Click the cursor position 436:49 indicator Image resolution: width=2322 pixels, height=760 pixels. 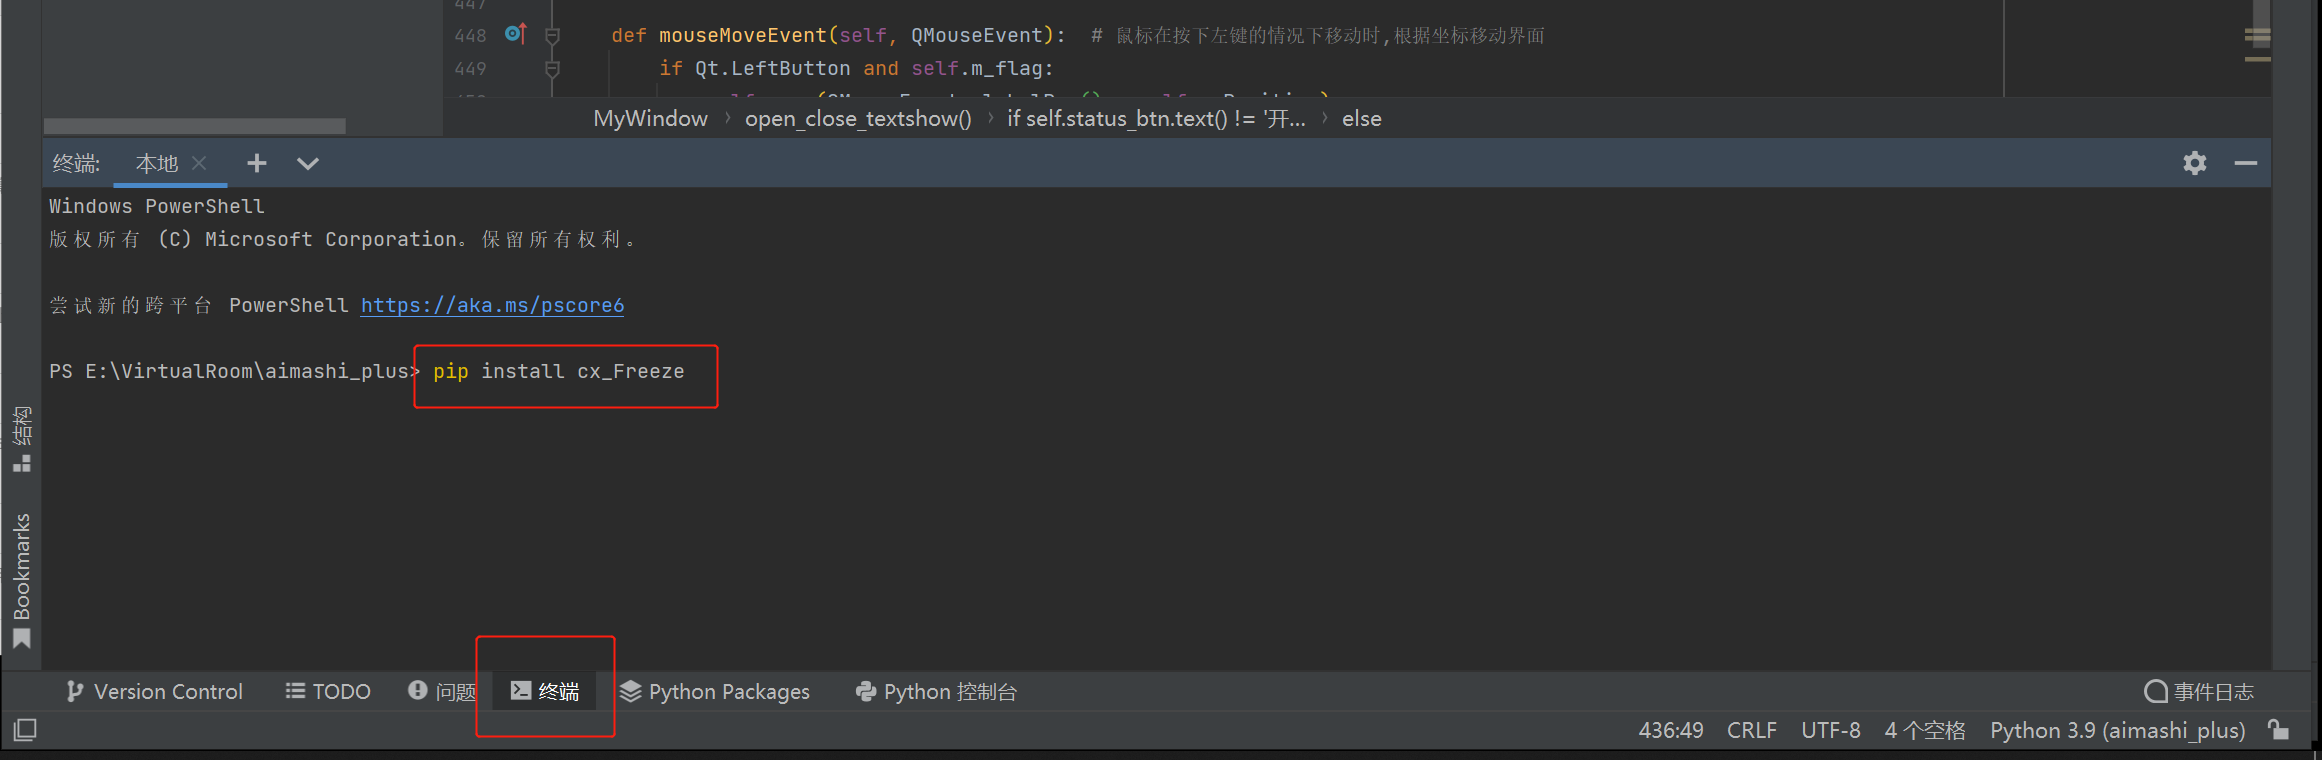click(1671, 730)
